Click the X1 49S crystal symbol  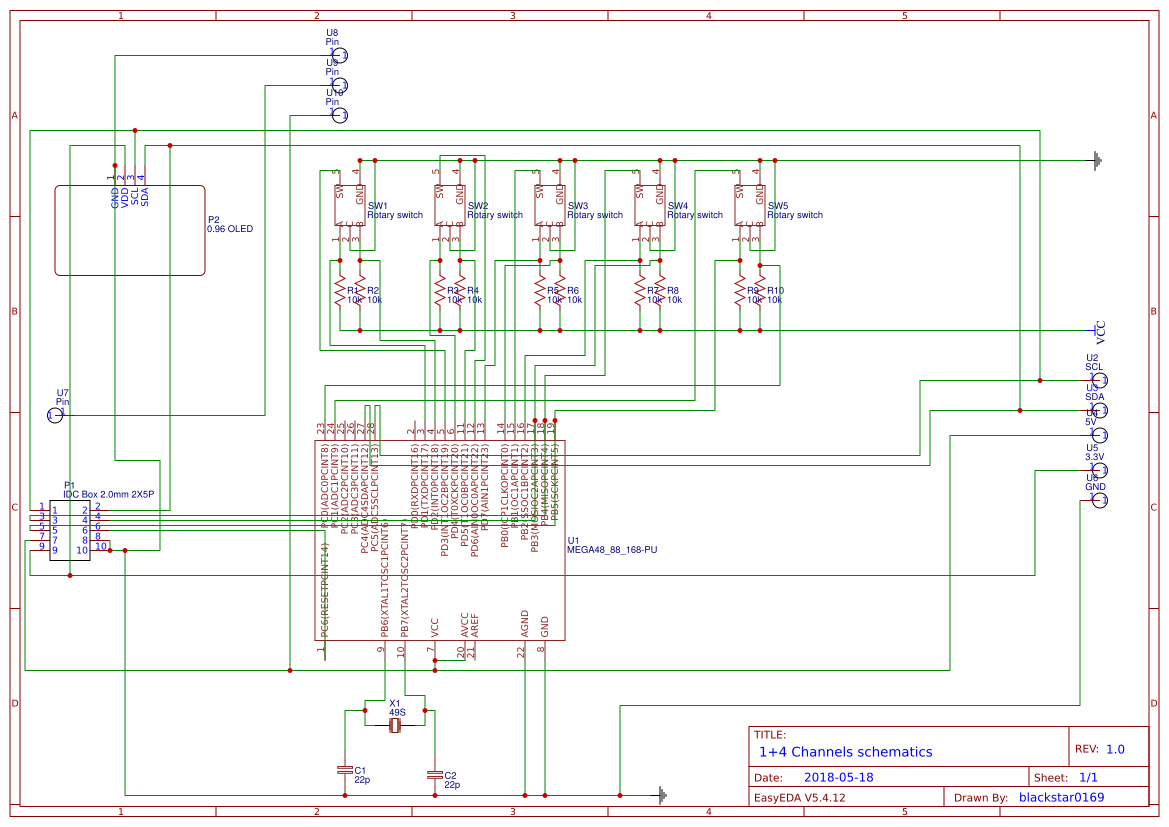click(x=394, y=725)
